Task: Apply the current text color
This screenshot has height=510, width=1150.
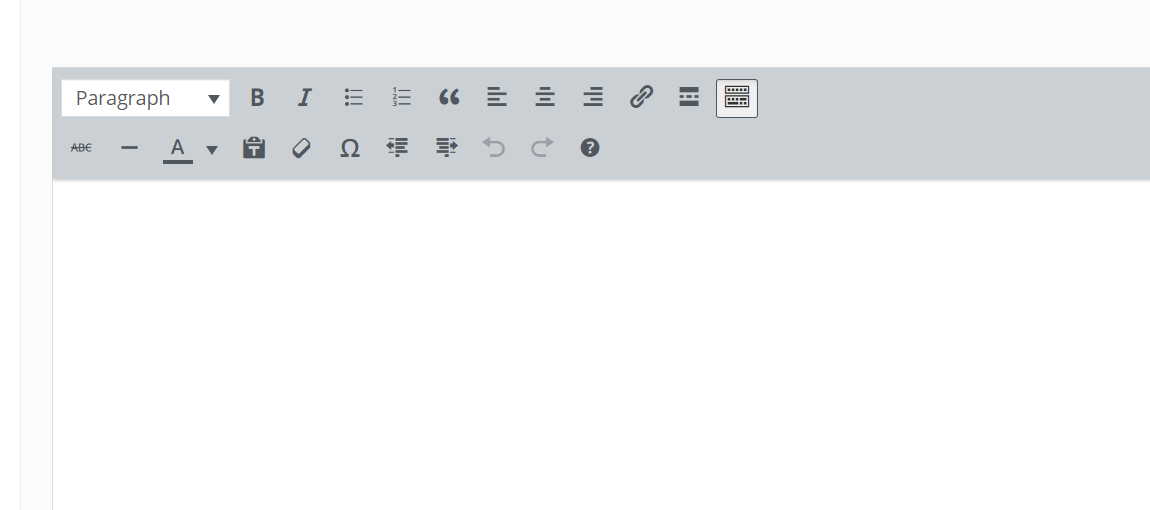Action: [x=177, y=149]
